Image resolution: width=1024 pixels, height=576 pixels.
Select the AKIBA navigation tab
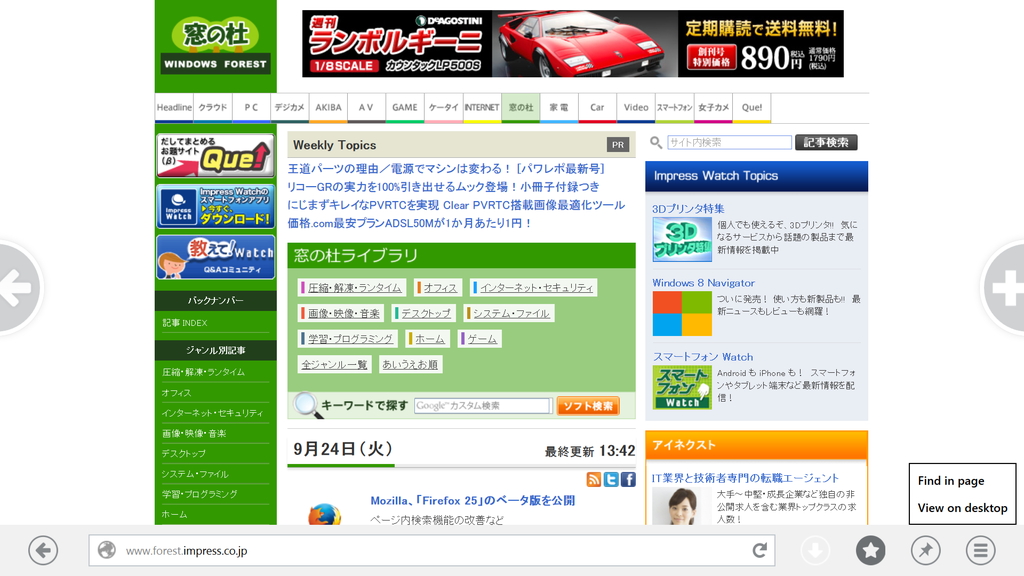(x=328, y=108)
